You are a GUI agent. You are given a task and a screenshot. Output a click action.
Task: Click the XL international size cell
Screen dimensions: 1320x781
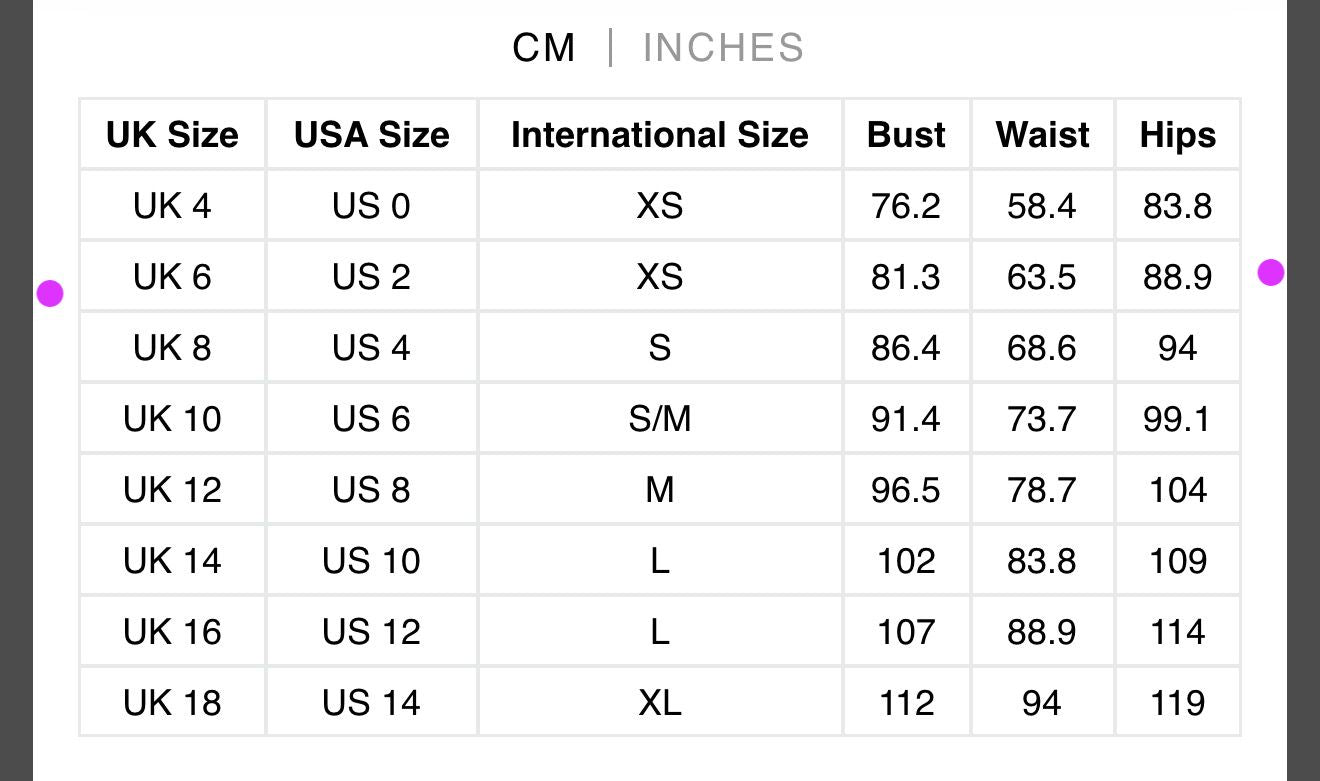[x=659, y=703]
